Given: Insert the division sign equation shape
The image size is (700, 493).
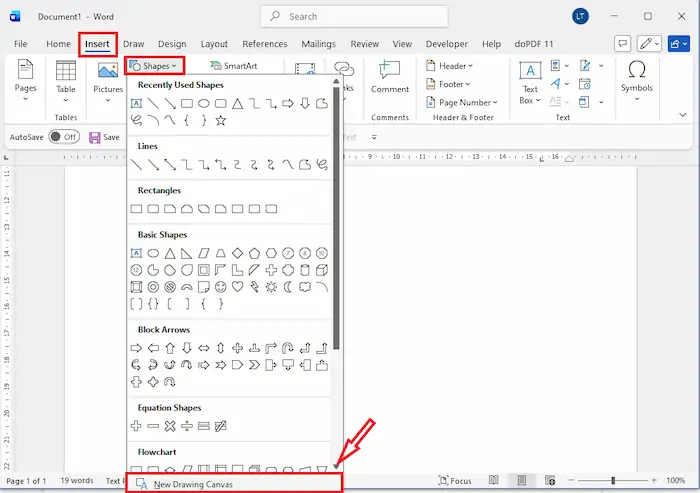Looking at the screenshot, I should point(187,426).
